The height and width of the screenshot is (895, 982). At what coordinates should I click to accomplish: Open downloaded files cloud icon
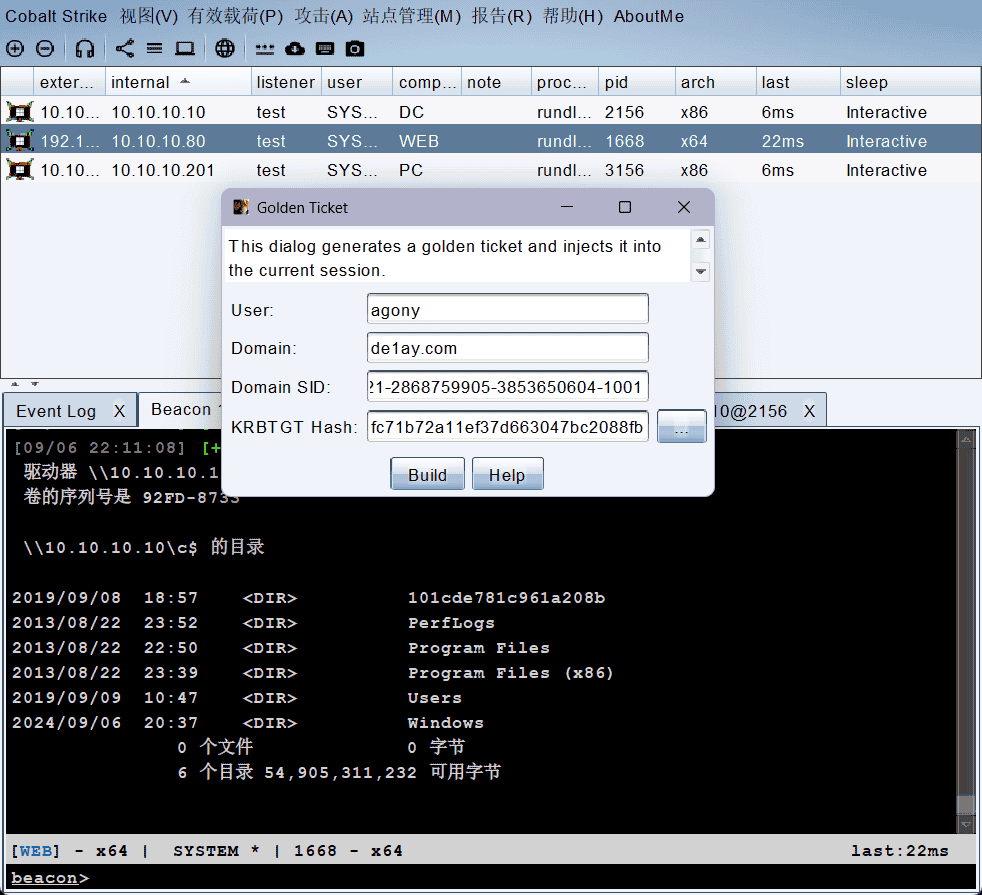coord(294,48)
